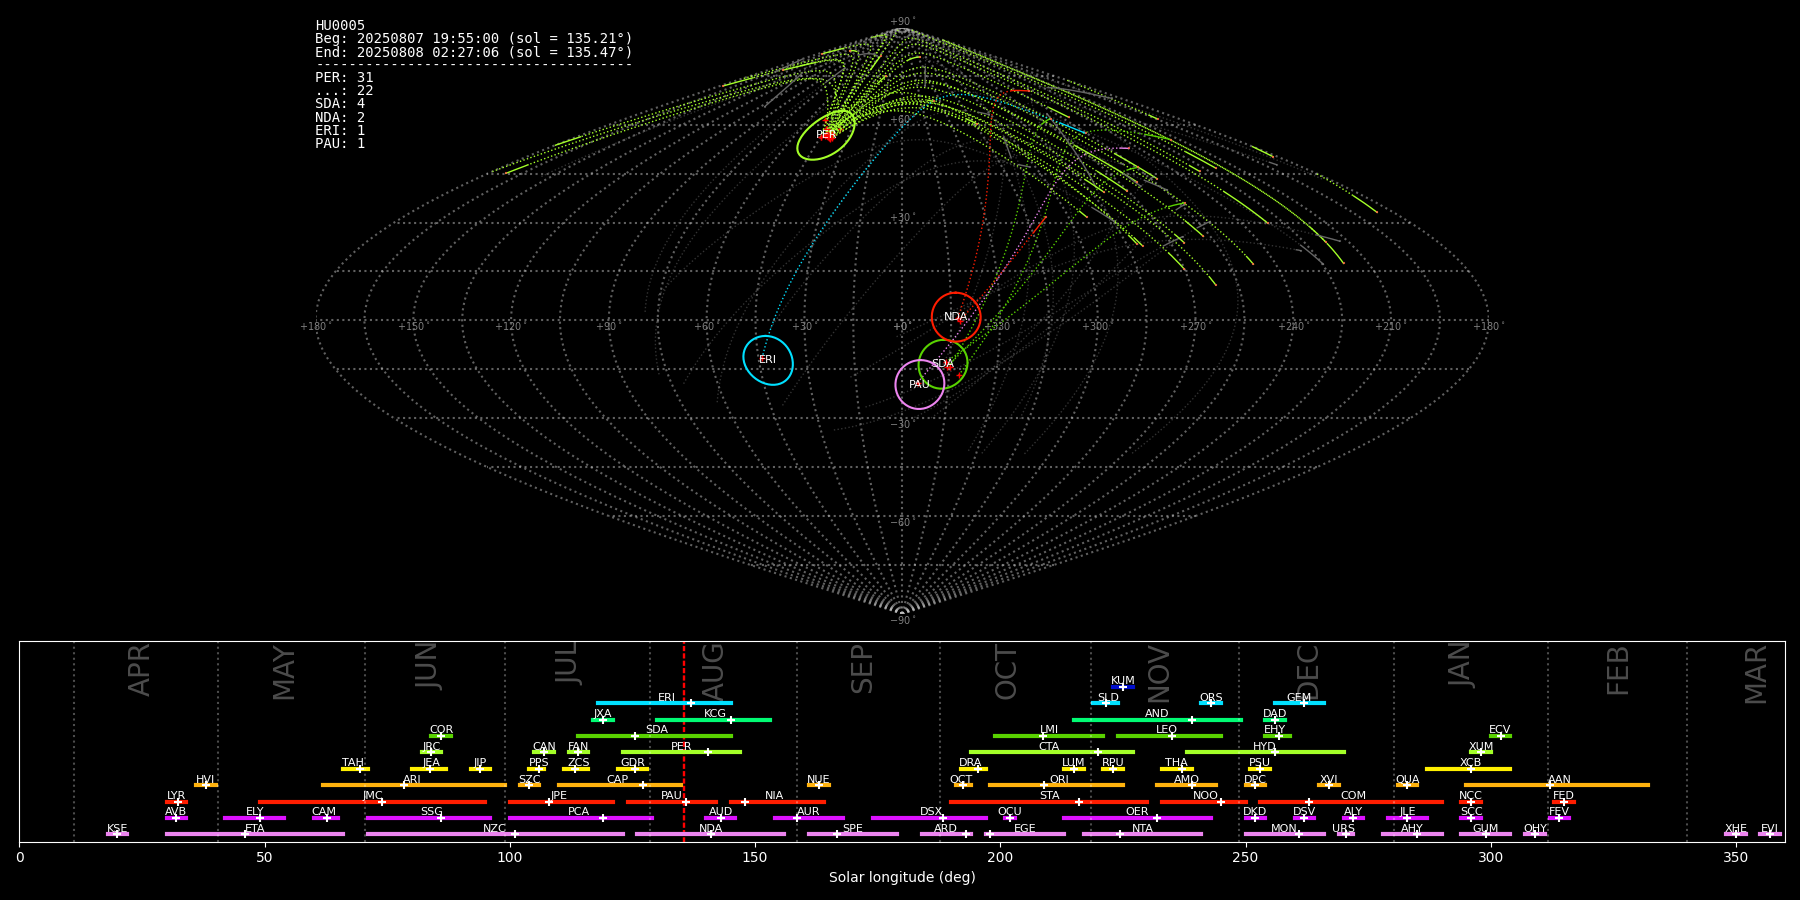The width and height of the screenshot is (1800, 900).
Task: Click the SLD shower bar in the timeline
Action: [1106, 703]
